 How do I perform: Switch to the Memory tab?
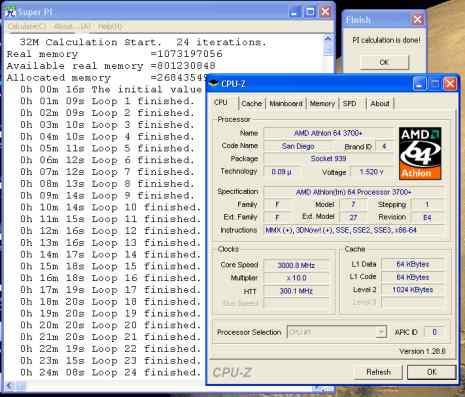click(322, 104)
